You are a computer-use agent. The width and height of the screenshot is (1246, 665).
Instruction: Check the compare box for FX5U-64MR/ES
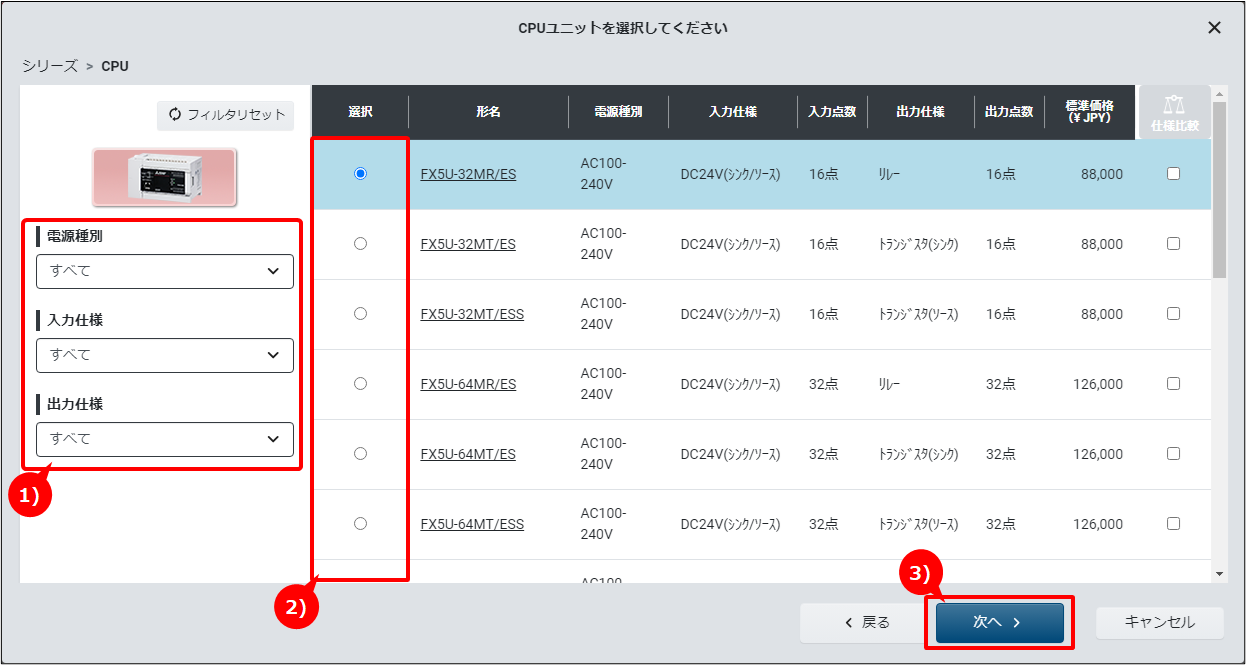[1174, 384]
